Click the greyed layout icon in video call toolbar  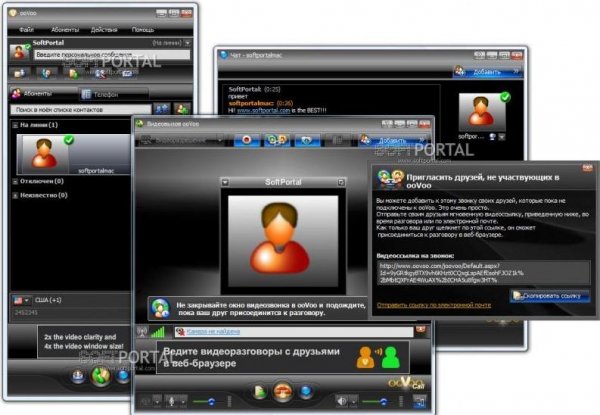pos(337,140)
